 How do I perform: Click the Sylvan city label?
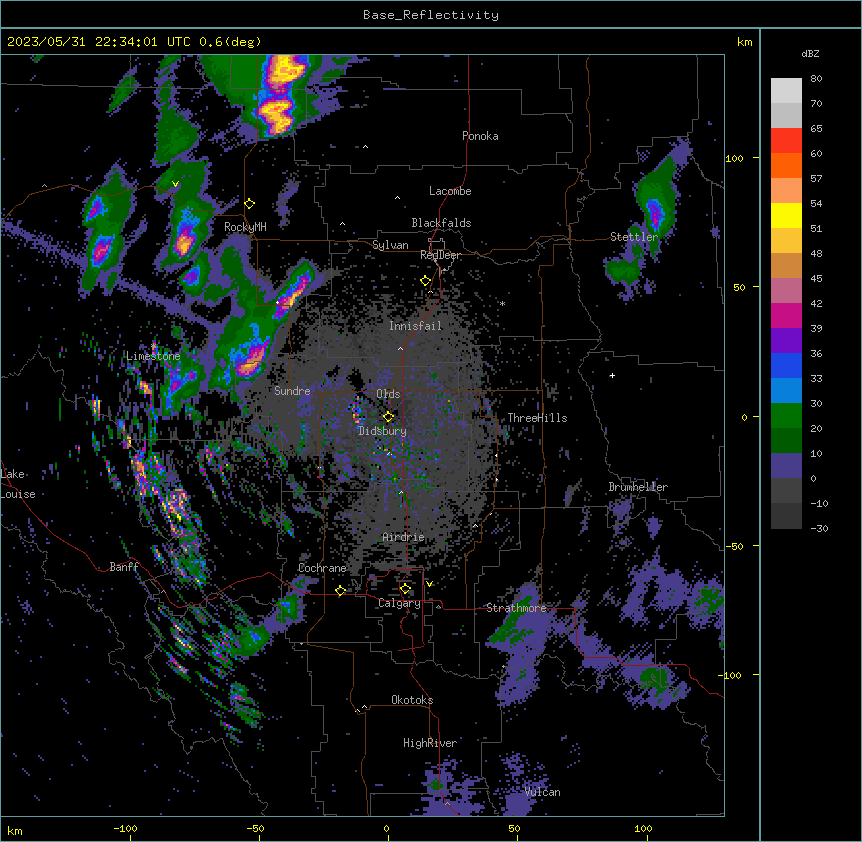pos(390,245)
